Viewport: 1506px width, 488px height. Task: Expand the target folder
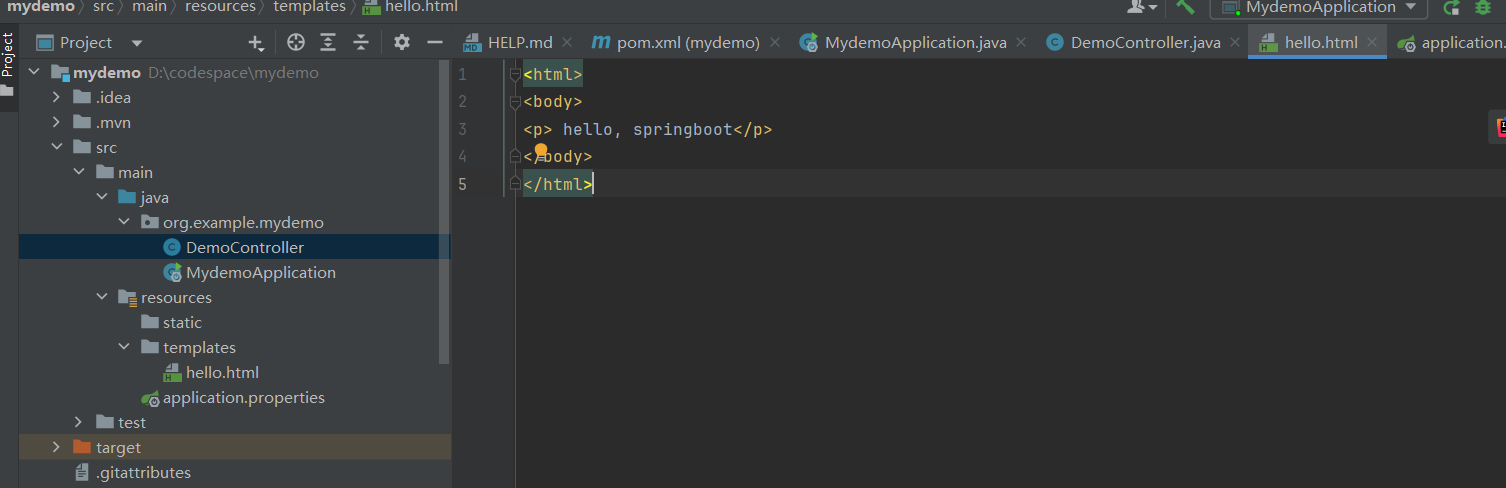click(56, 448)
